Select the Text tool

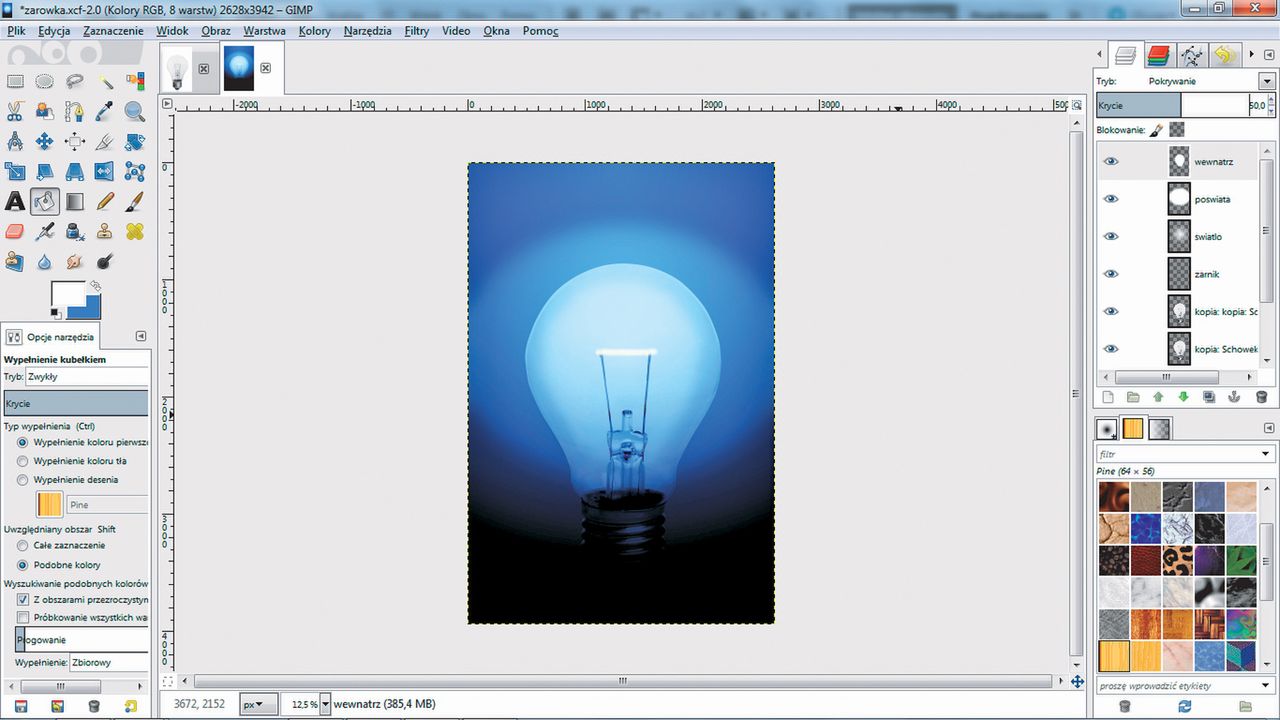pos(15,202)
